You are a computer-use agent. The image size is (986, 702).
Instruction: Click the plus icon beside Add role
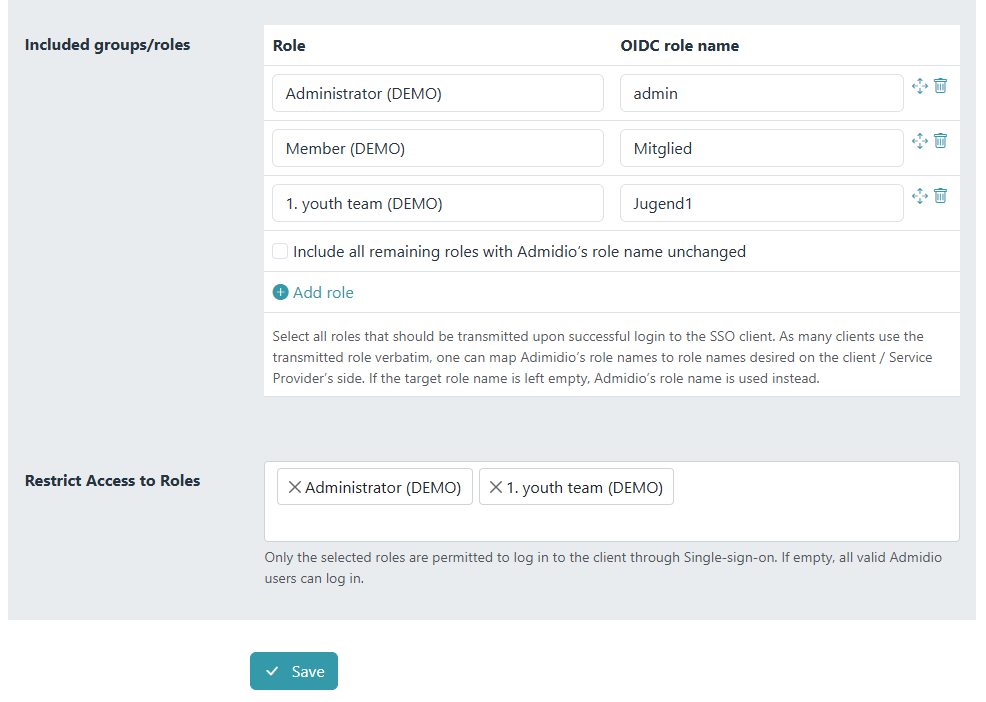click(281, 293)
